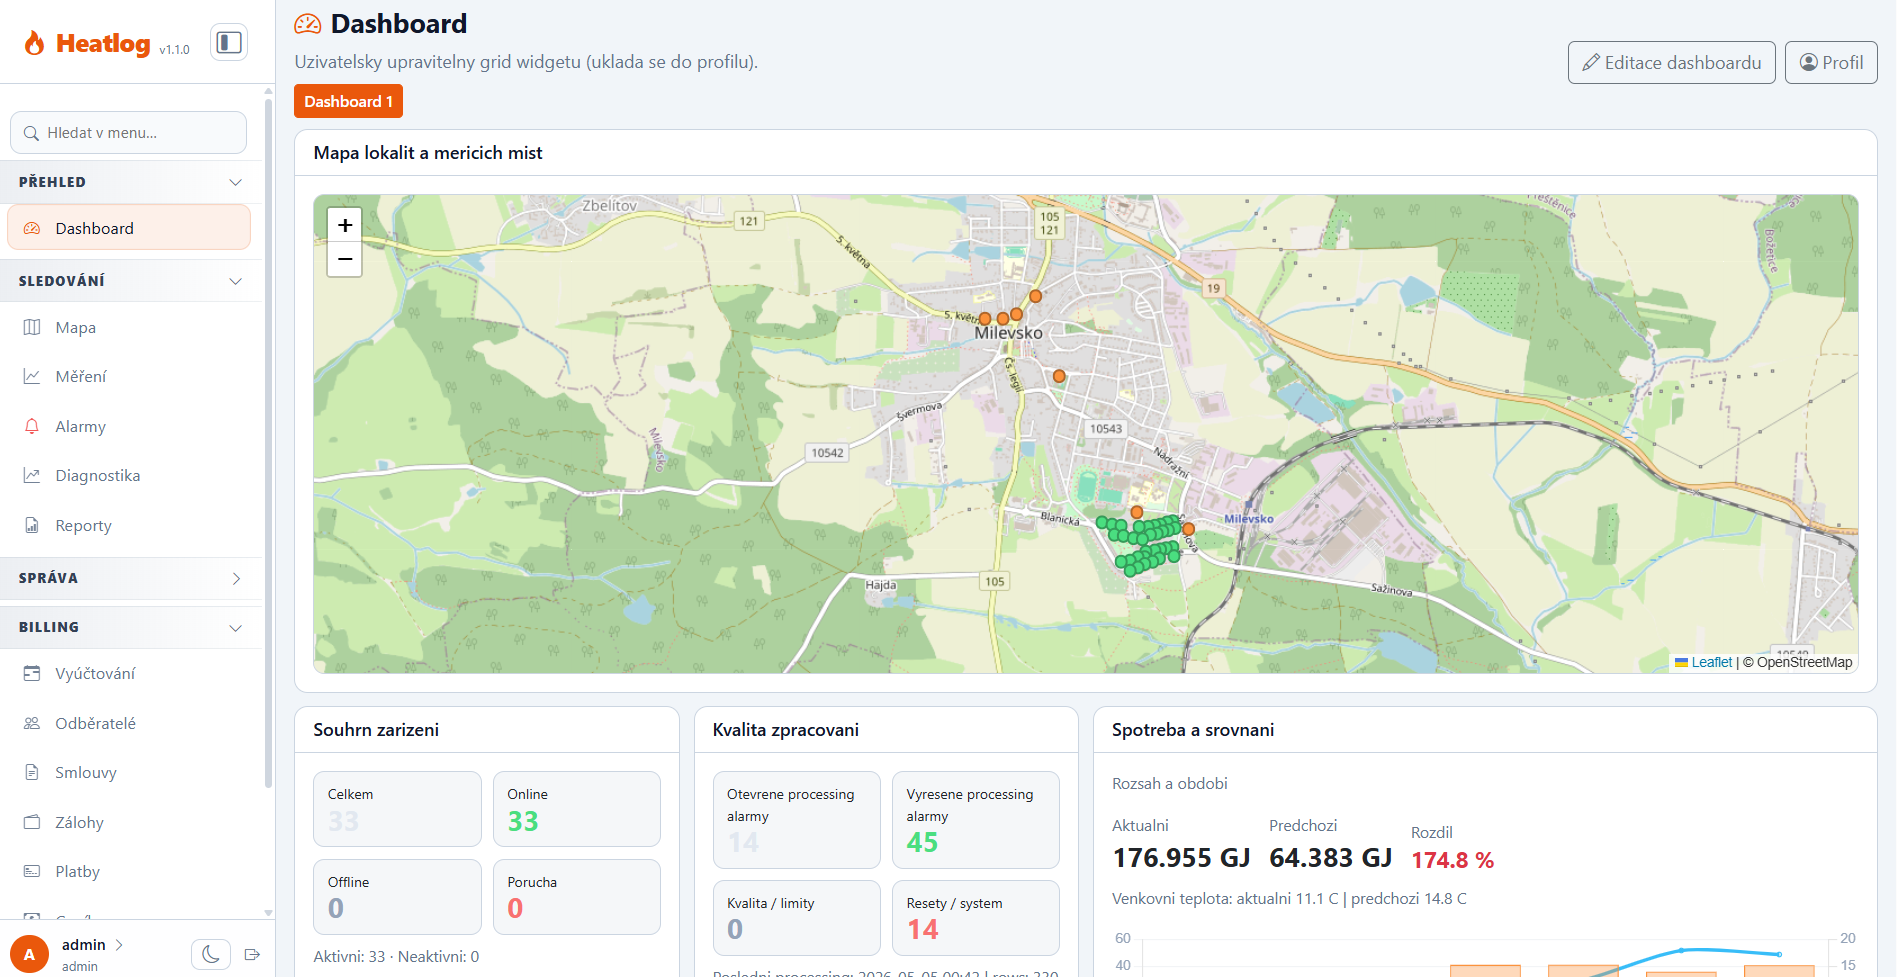Click the Offline 0 card
1897x977 pixels.
pyautogui.click(x=397, y=897)
